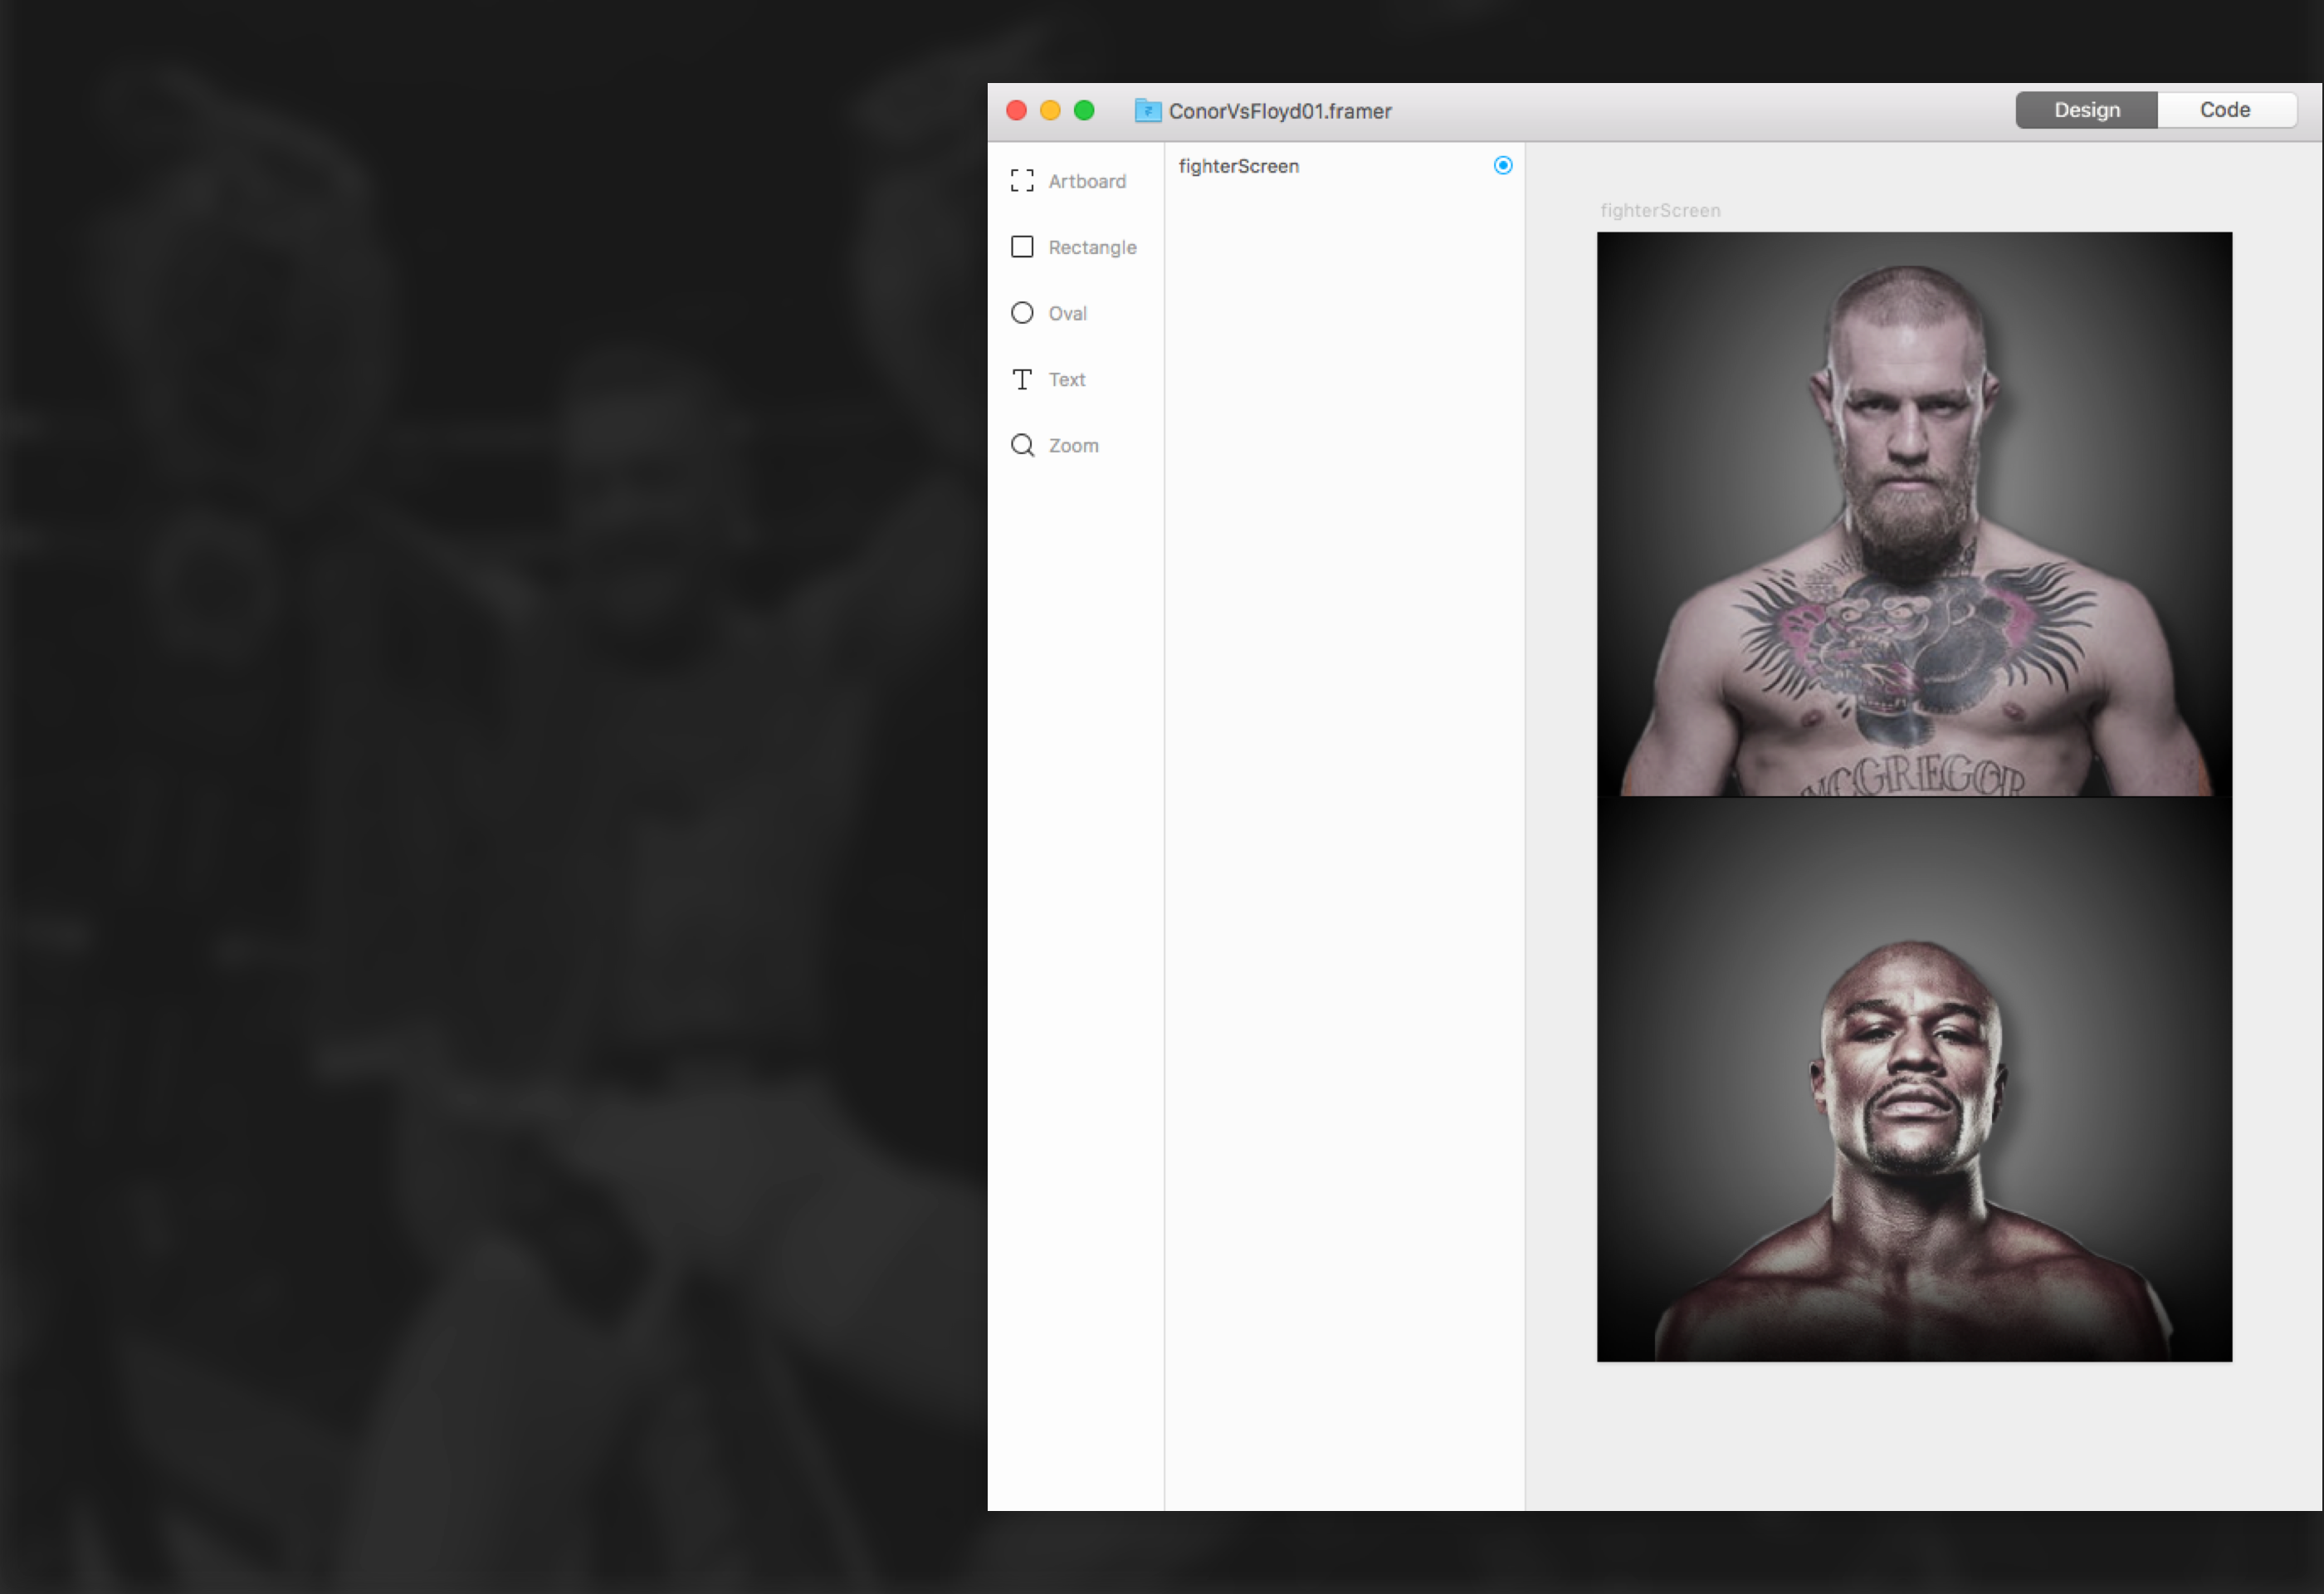This screenshot has height=1594, width=2324.
Task: Select the Text tool icon
Action: [1022, 379]
